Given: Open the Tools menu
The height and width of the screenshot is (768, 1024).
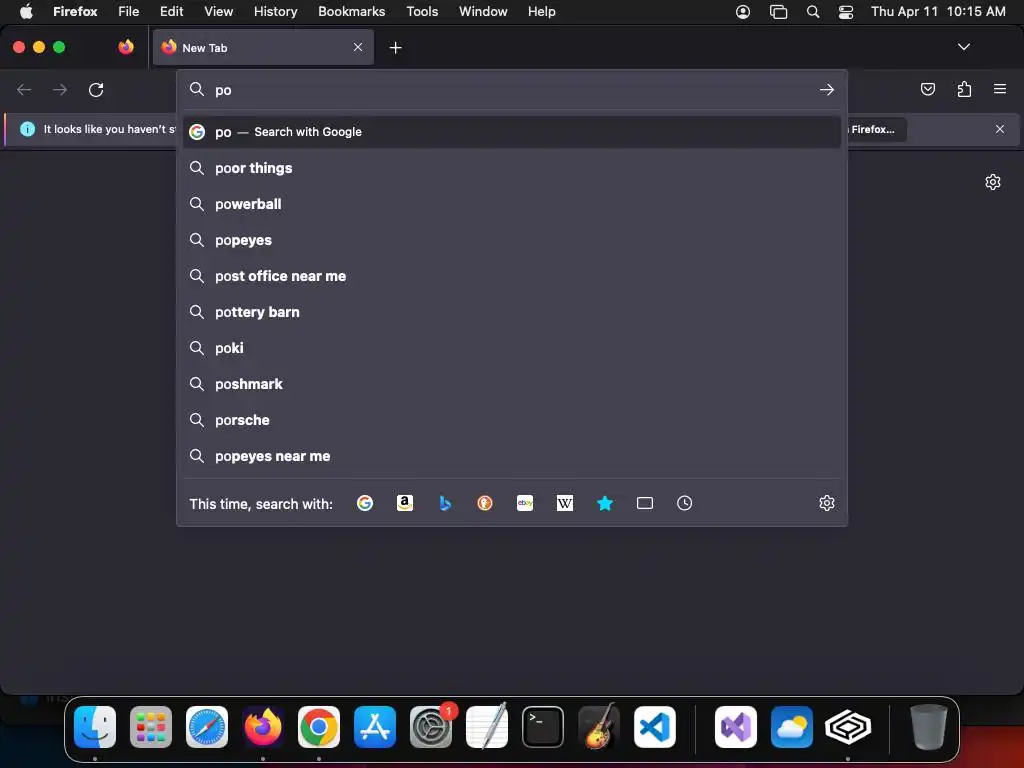Looking at the screenshot, I should (422, 12).
